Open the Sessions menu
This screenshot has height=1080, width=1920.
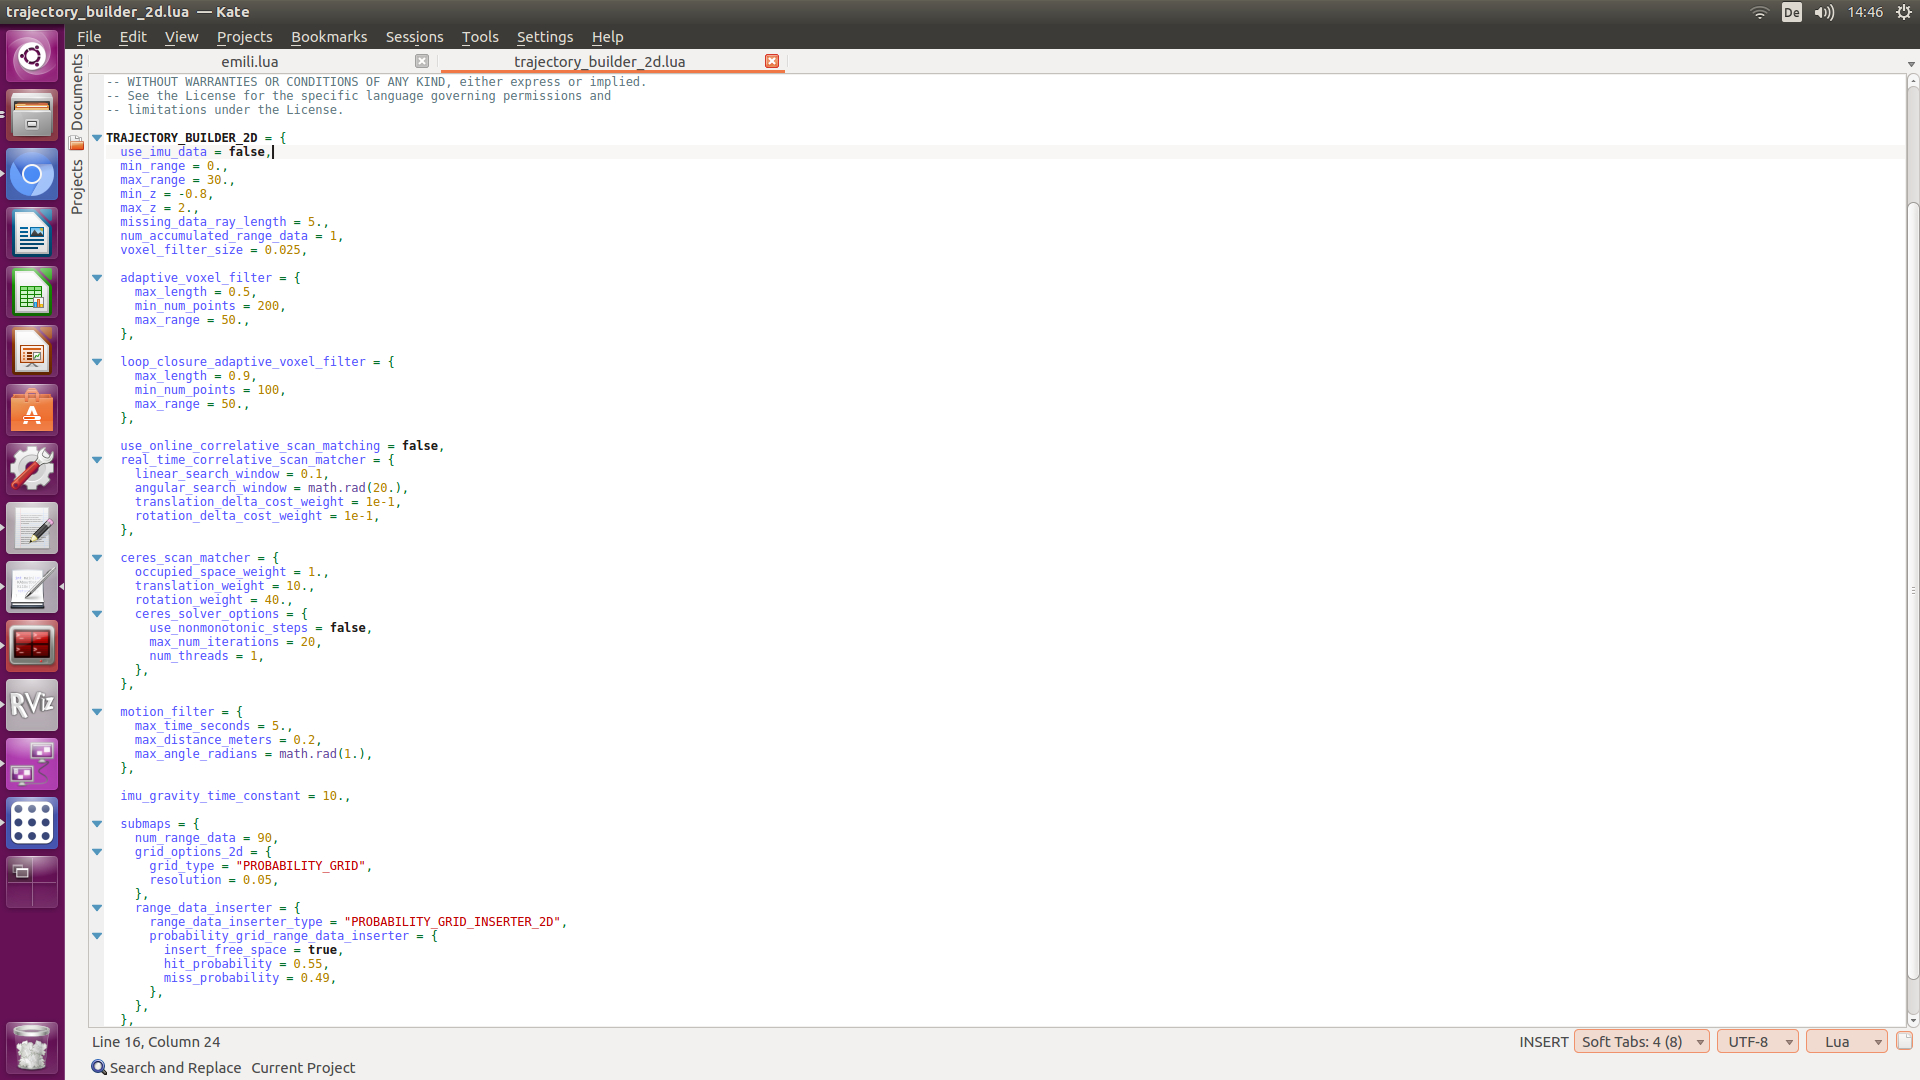coord(414,37)
